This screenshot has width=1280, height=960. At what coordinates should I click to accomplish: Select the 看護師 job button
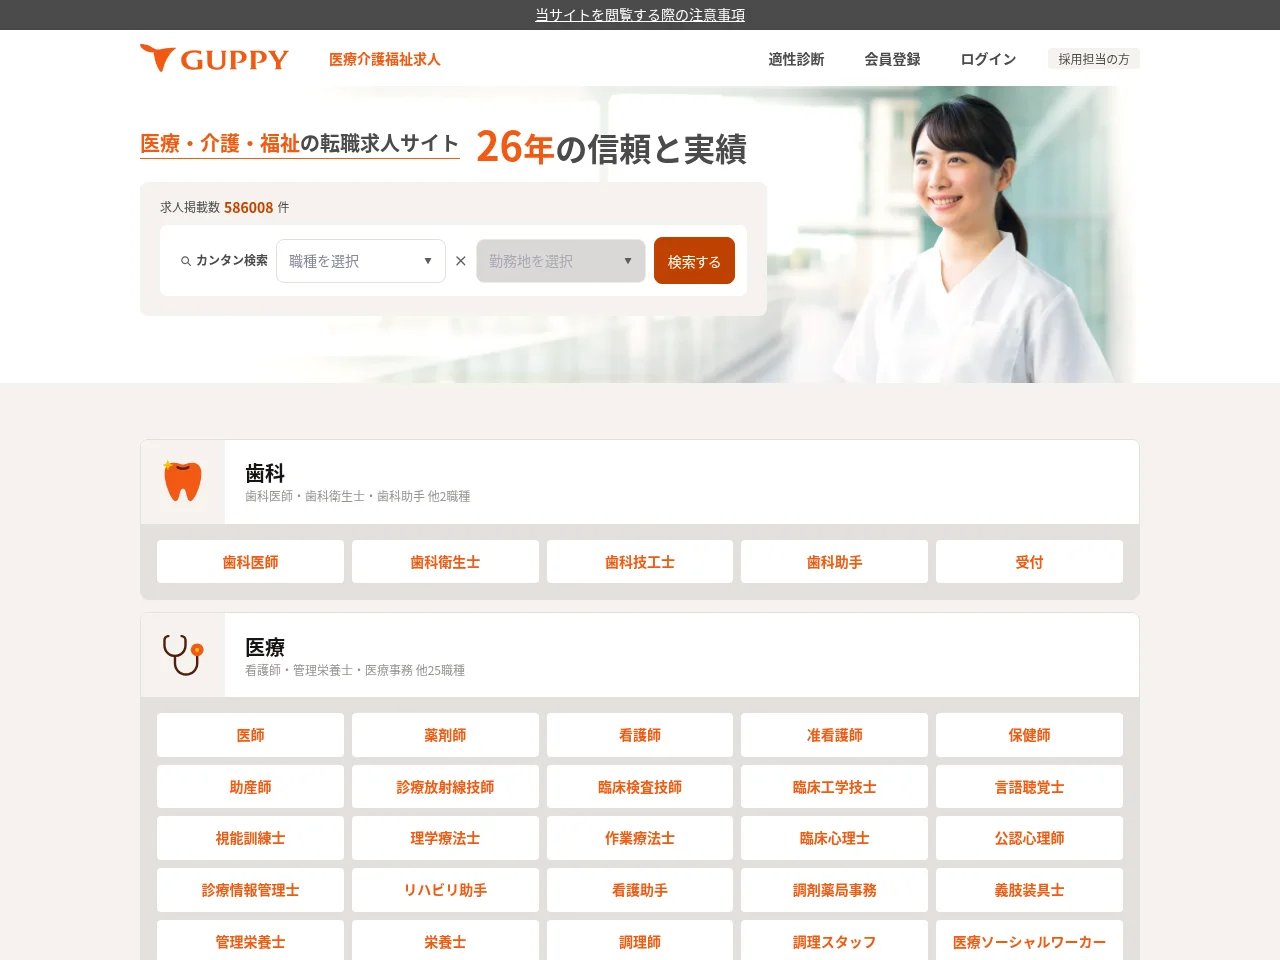(640, 735)
